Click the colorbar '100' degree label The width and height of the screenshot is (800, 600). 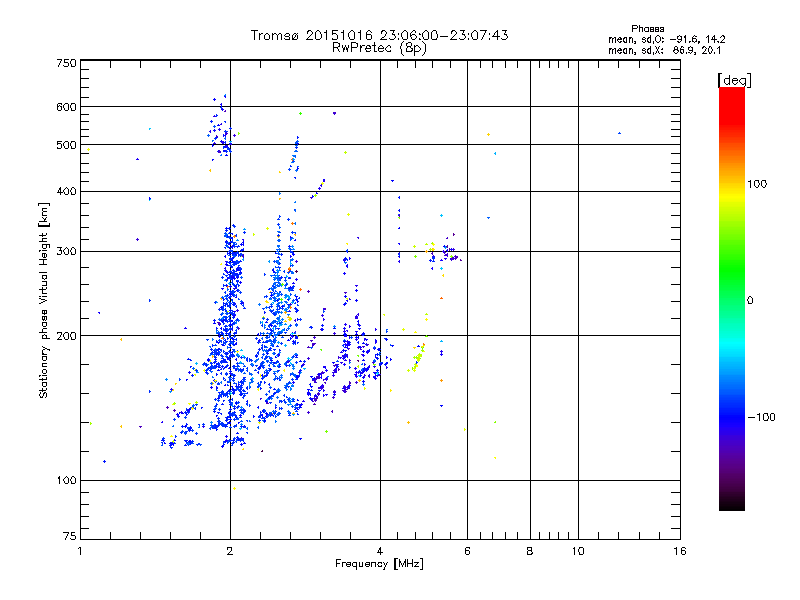pos(757,184)
